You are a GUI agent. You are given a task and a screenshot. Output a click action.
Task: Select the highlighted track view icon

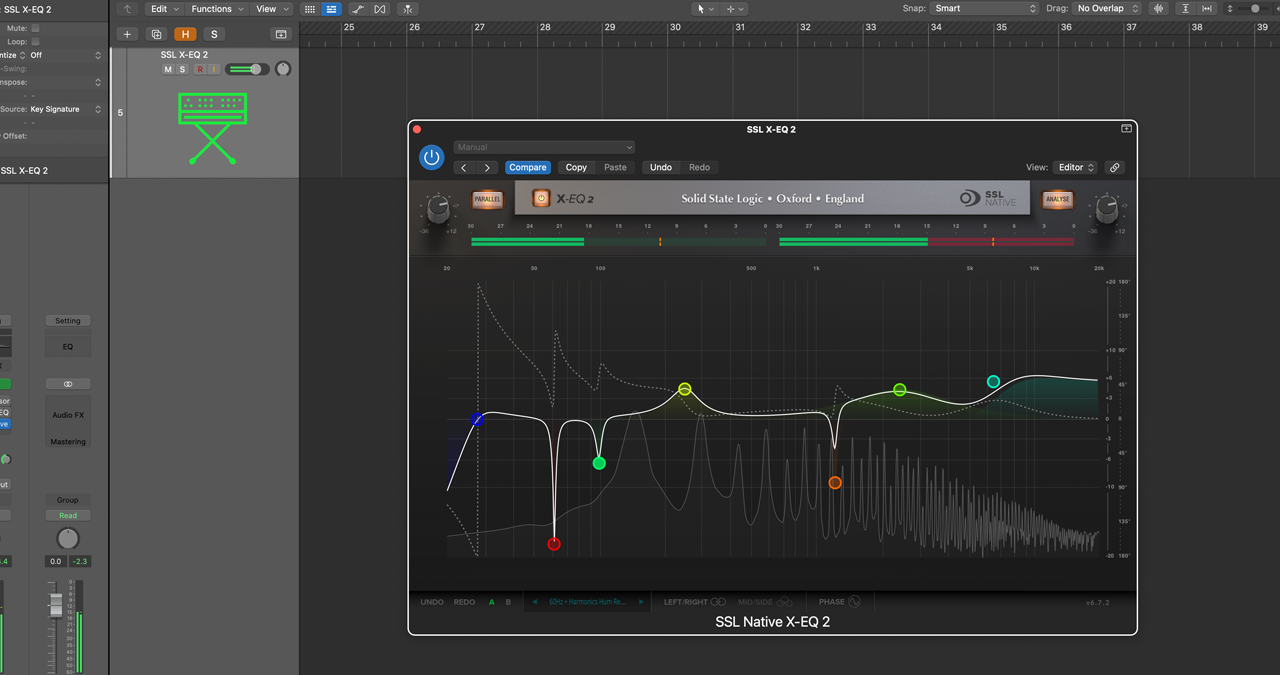coord(331,9)
